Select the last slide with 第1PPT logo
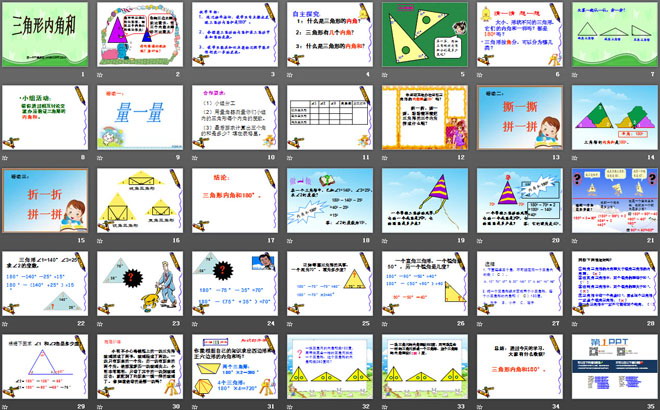Screen dimensions: 660x410 612,366
